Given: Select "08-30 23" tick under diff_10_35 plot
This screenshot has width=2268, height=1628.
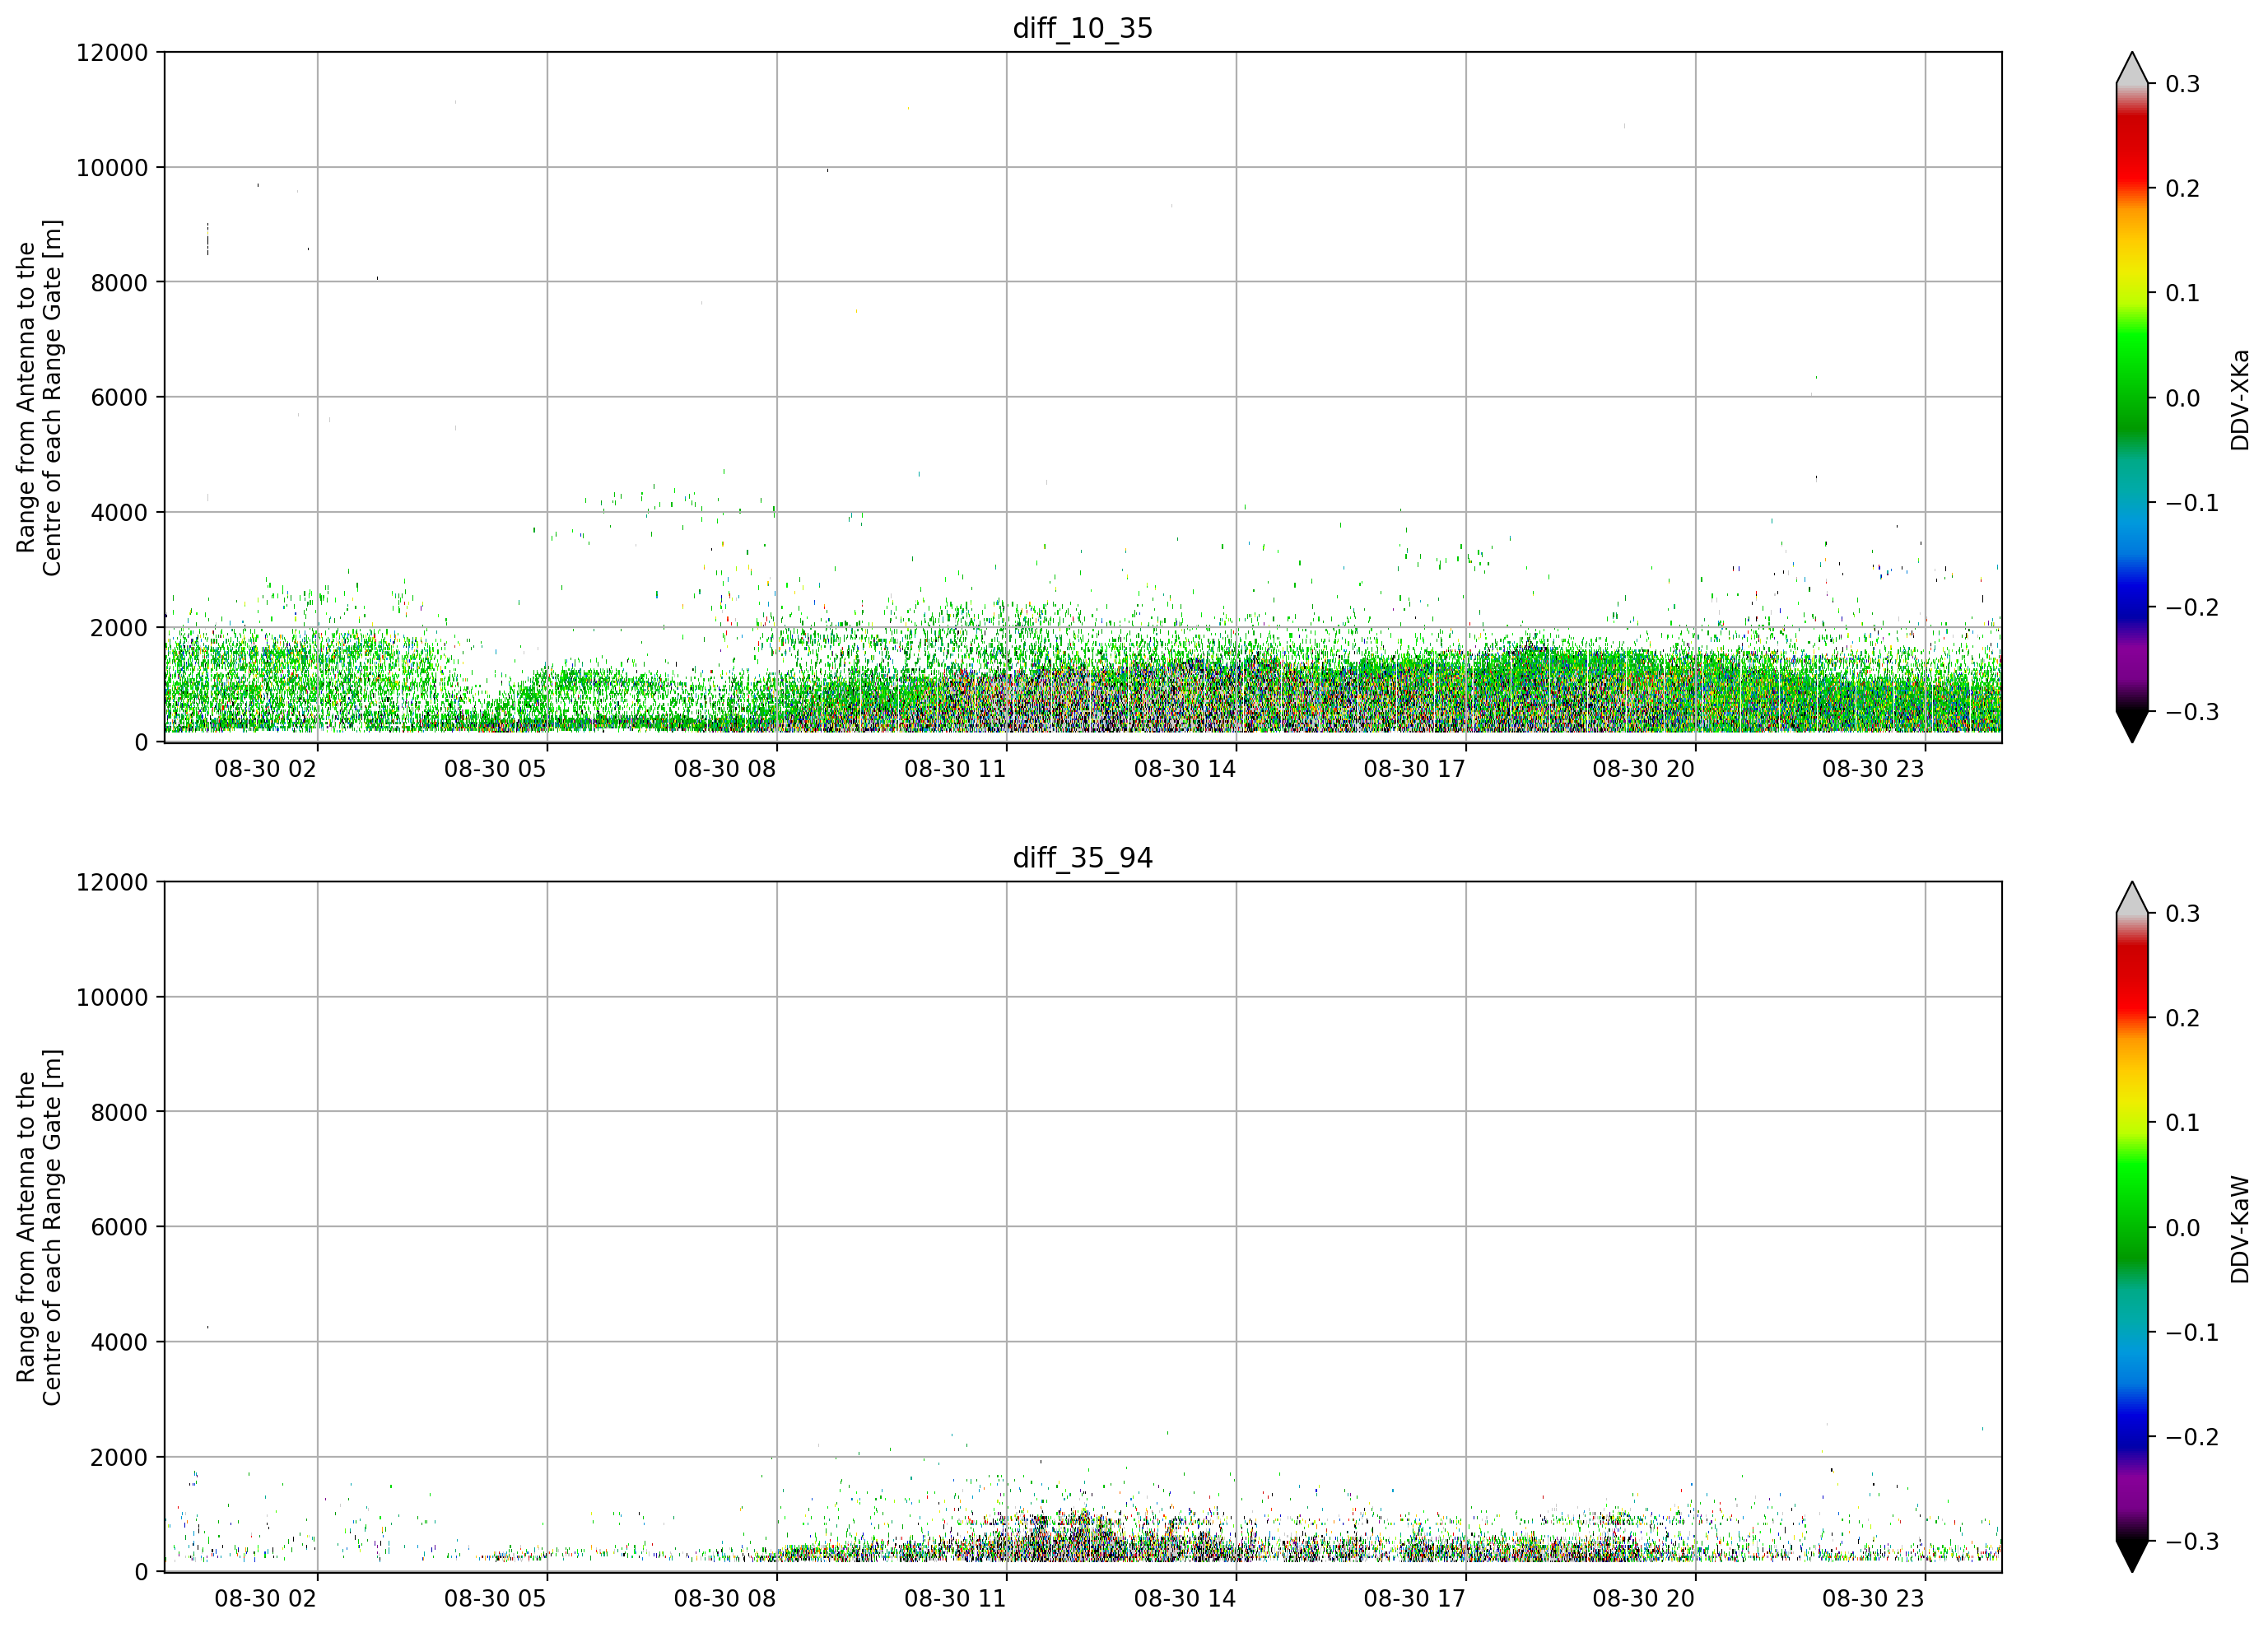Looking at the screenshot, I should 1873,769.
